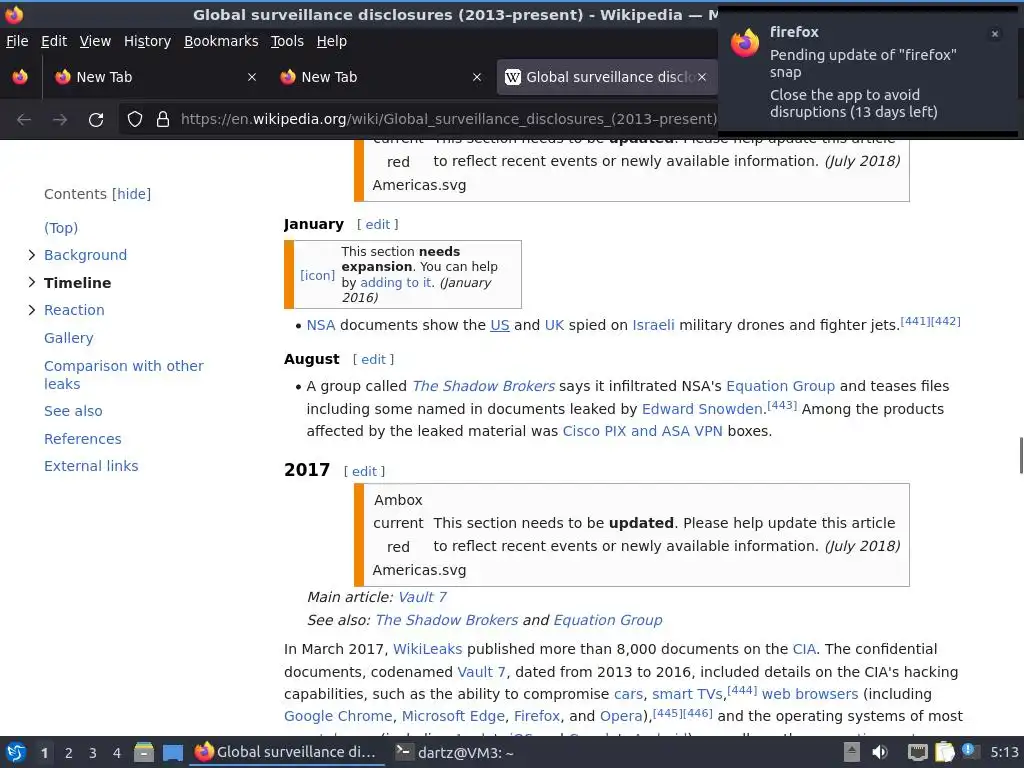Open the View menu
The width and height of the screenshot is (1024, 768).
[95, 41]
